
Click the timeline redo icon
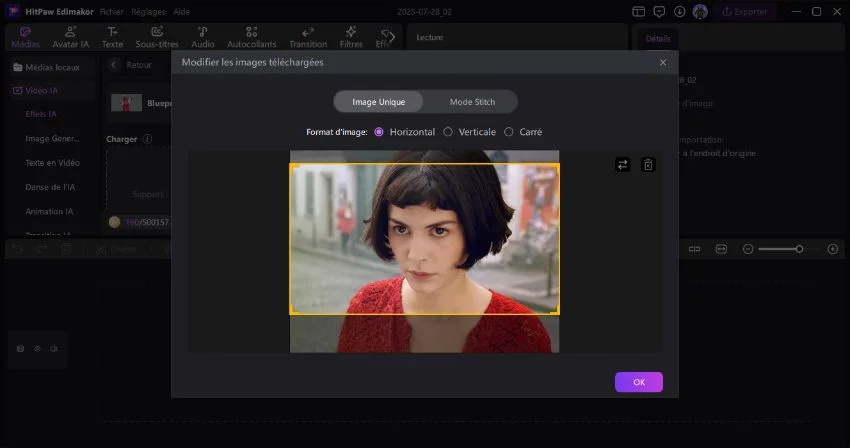(x=41, y=249)
